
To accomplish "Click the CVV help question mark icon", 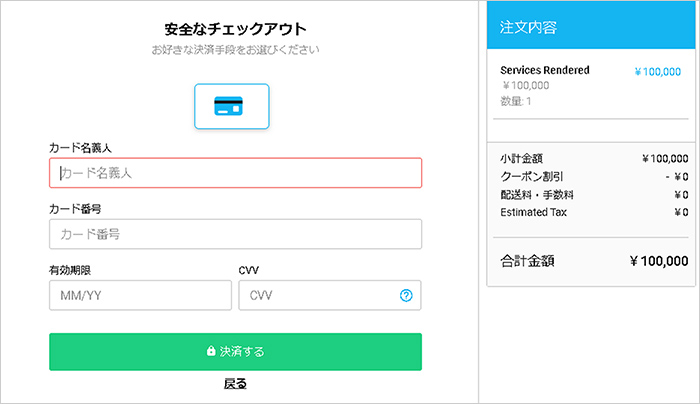I will (x=406, y=295).
